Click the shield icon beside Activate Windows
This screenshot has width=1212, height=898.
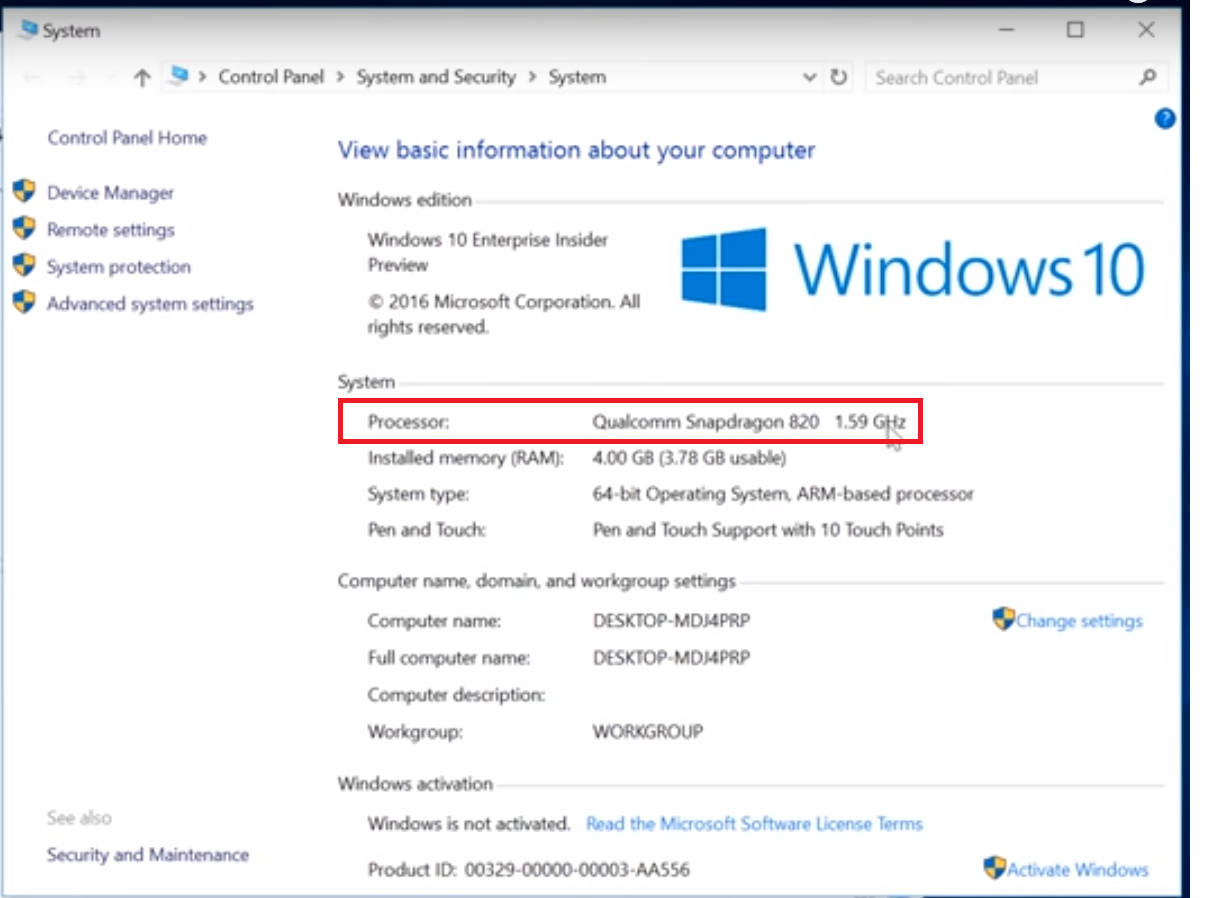point(994,867)
